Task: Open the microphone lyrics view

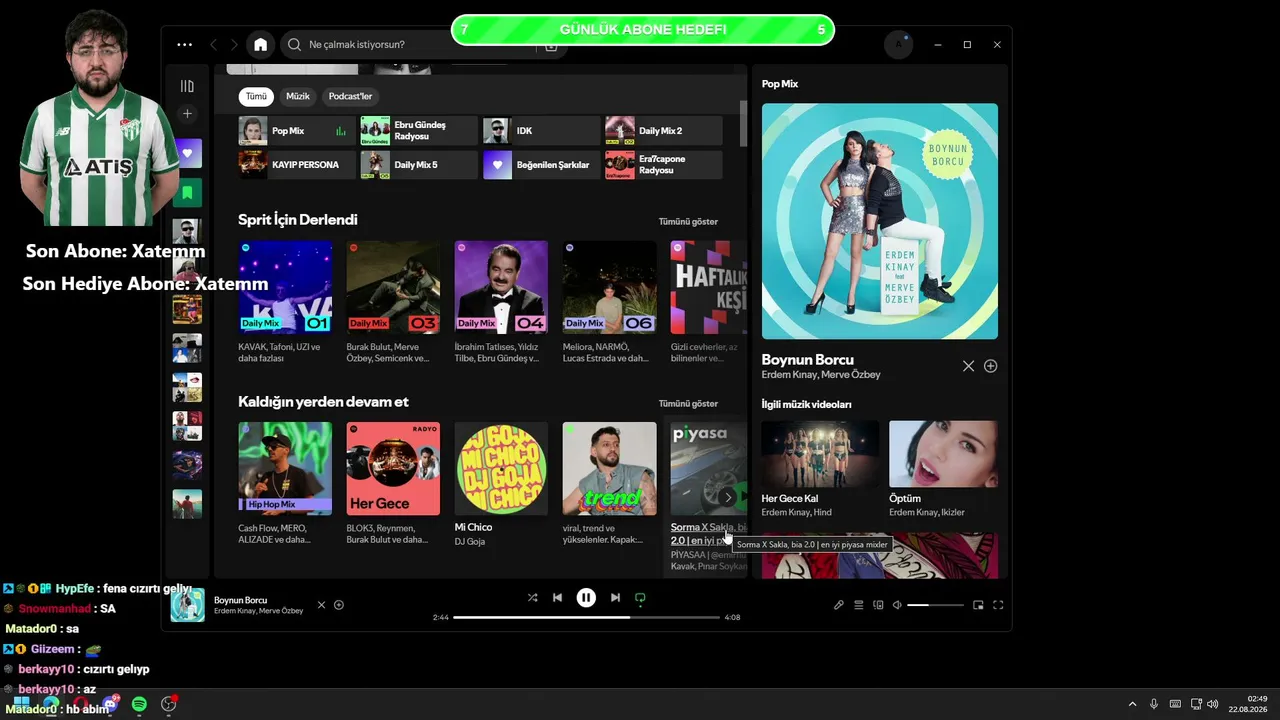Action: (839, 605)
